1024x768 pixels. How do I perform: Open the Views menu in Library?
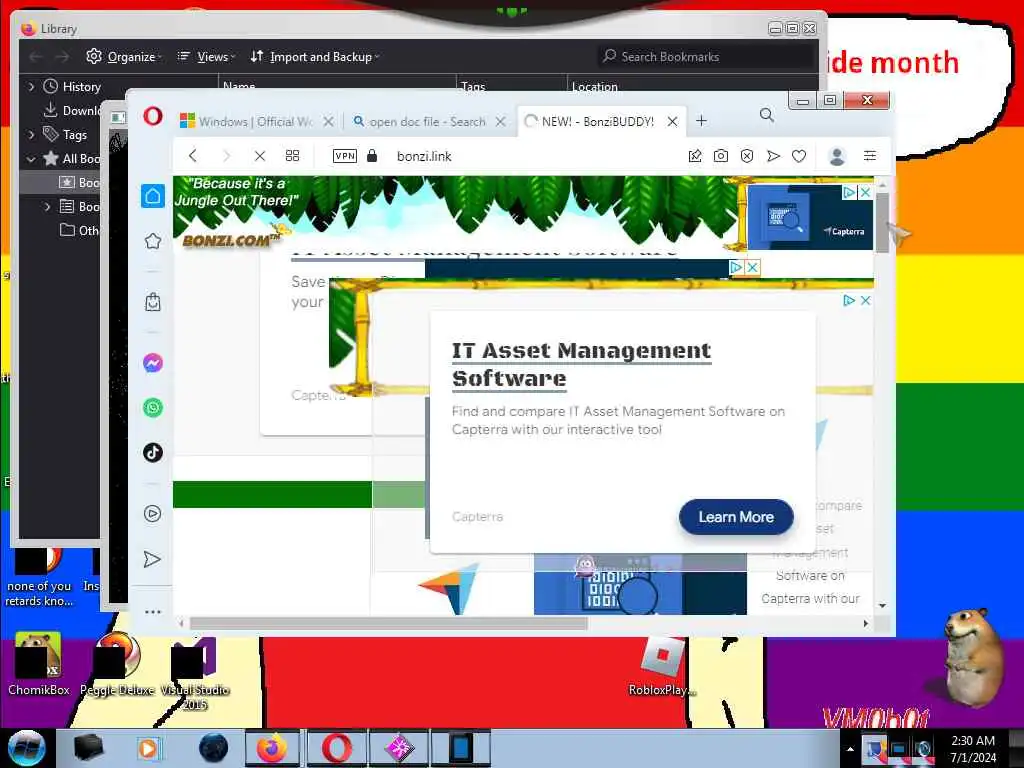(206, 57)
